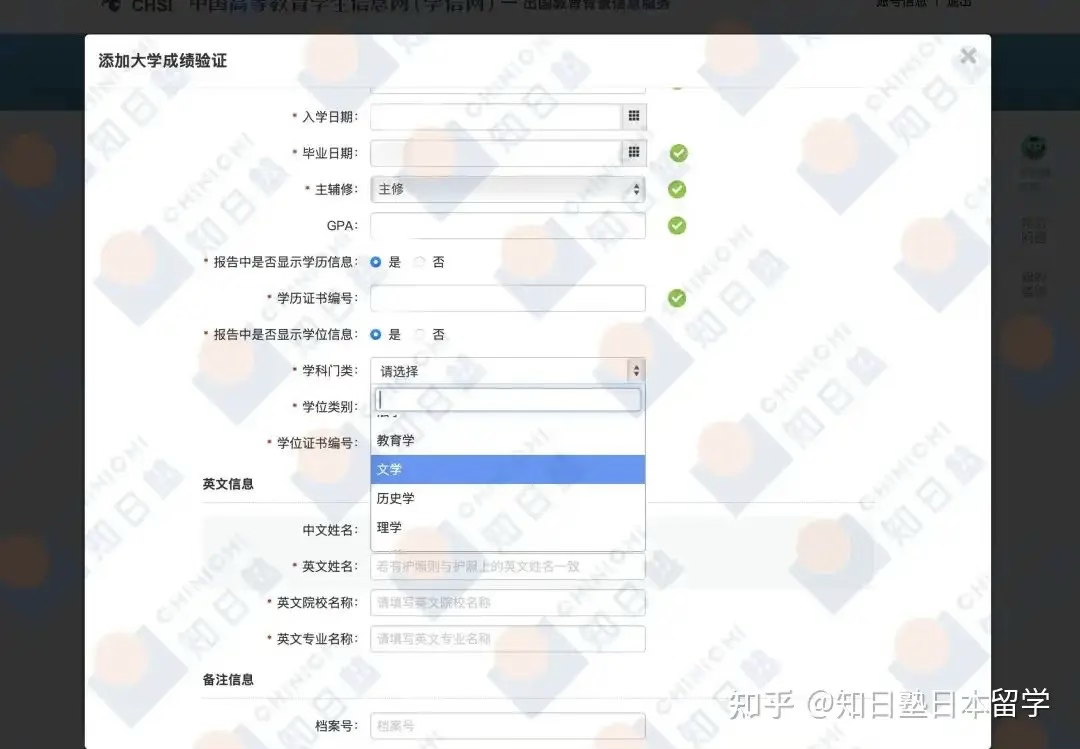Close the 添加大学成绩验证 dialog

(967, 57)
